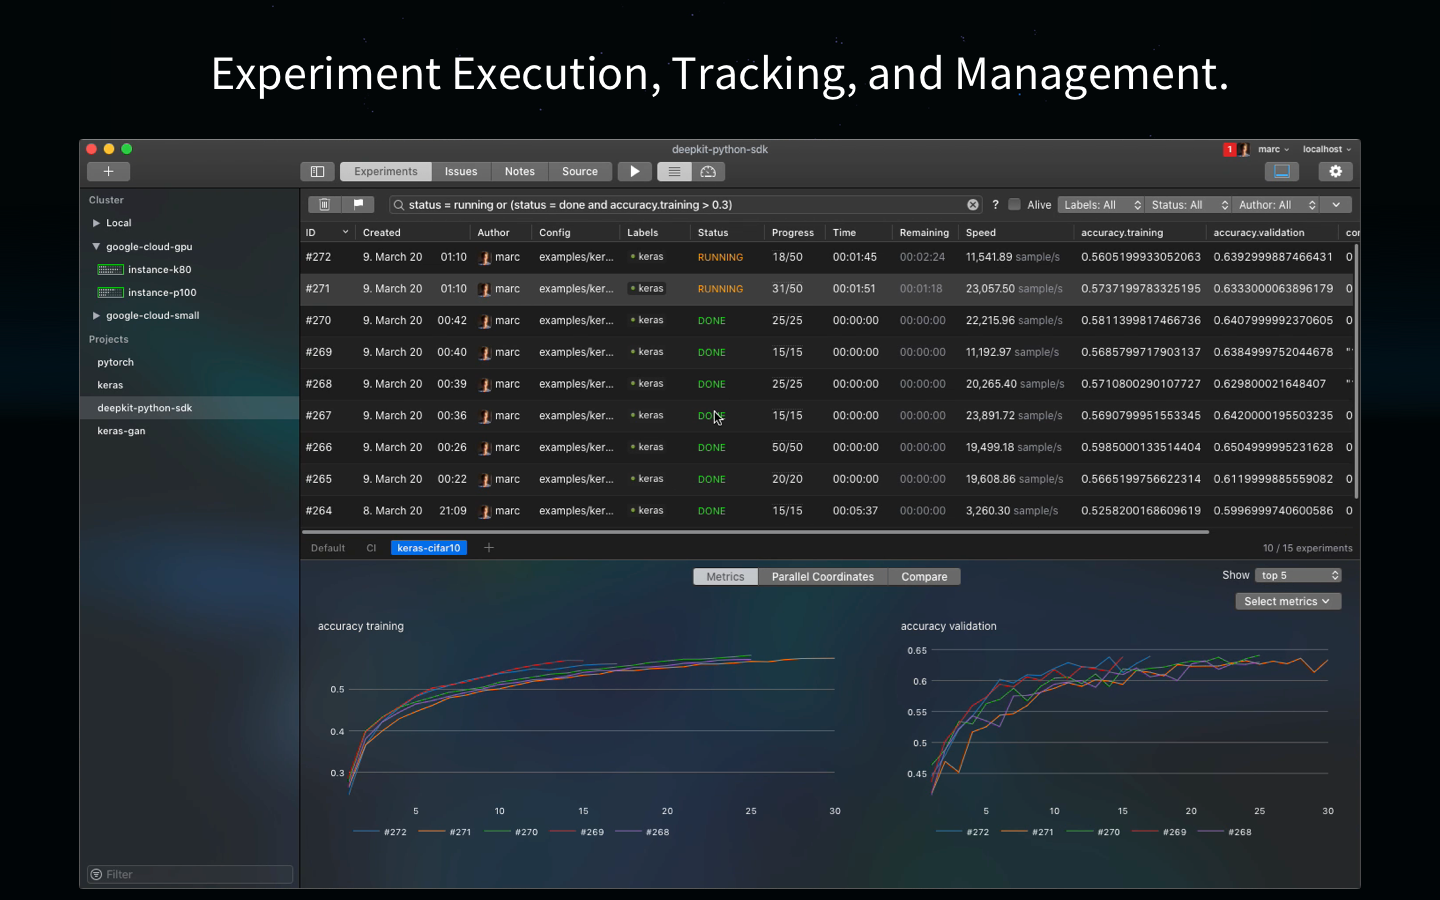Viewport: 1440px width, 900px height.
Task: Click the flag icon in filter bar
Action: 358,204
